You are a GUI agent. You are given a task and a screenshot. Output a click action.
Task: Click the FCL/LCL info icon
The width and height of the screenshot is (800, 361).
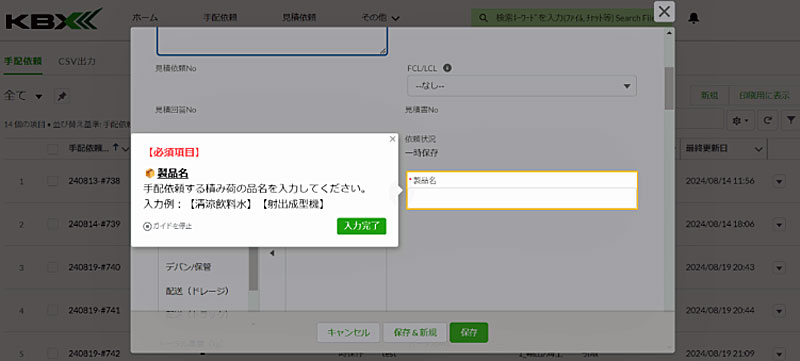(x=447, y=68)
